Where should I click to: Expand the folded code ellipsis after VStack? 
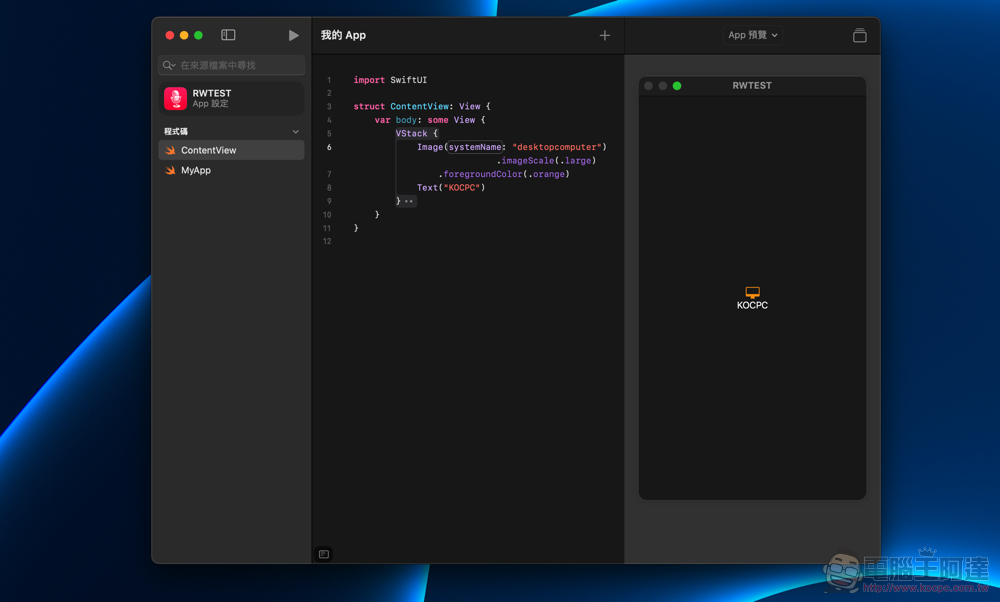409,201
